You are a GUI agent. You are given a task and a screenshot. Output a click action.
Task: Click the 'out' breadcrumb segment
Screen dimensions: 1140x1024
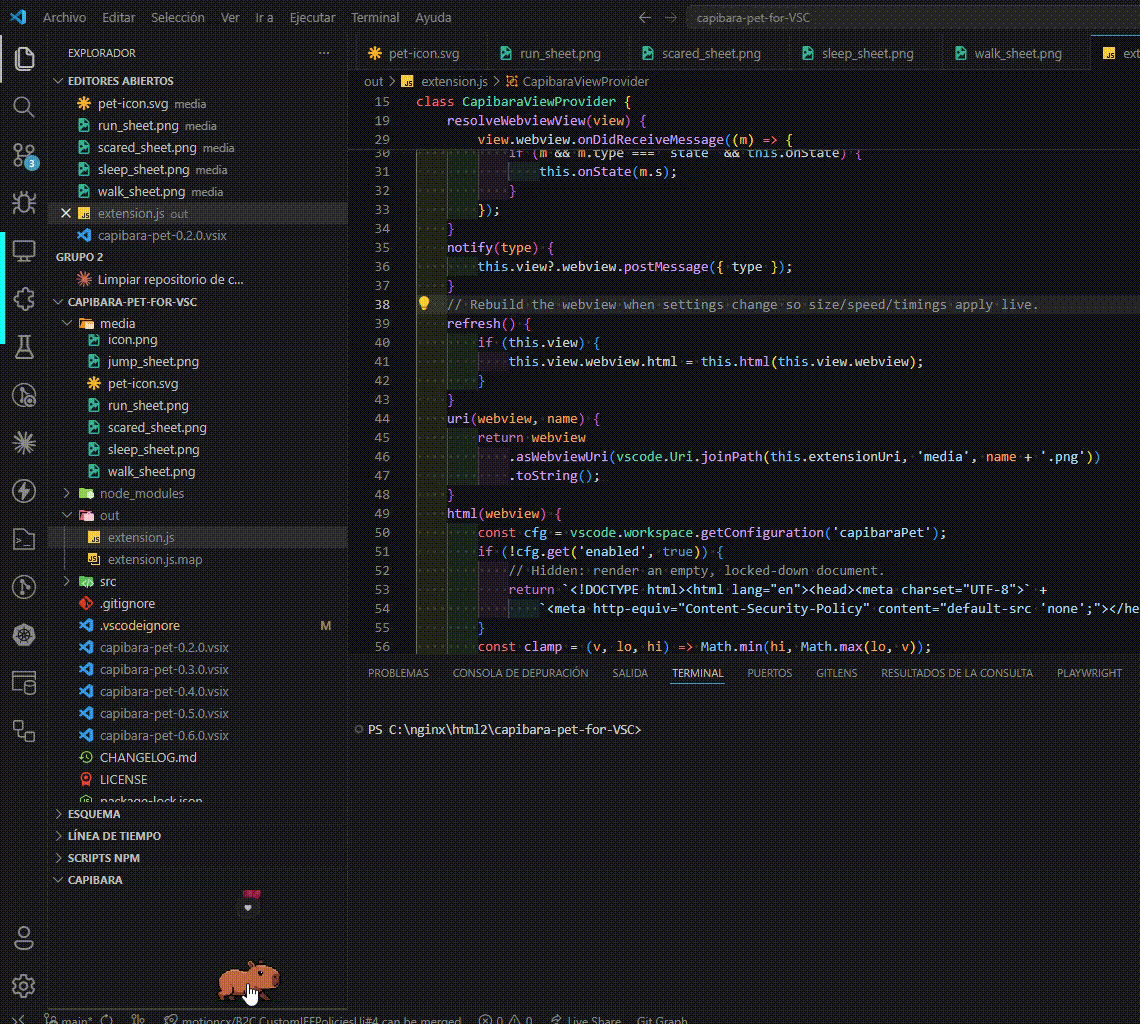click(x=373, y=81)
